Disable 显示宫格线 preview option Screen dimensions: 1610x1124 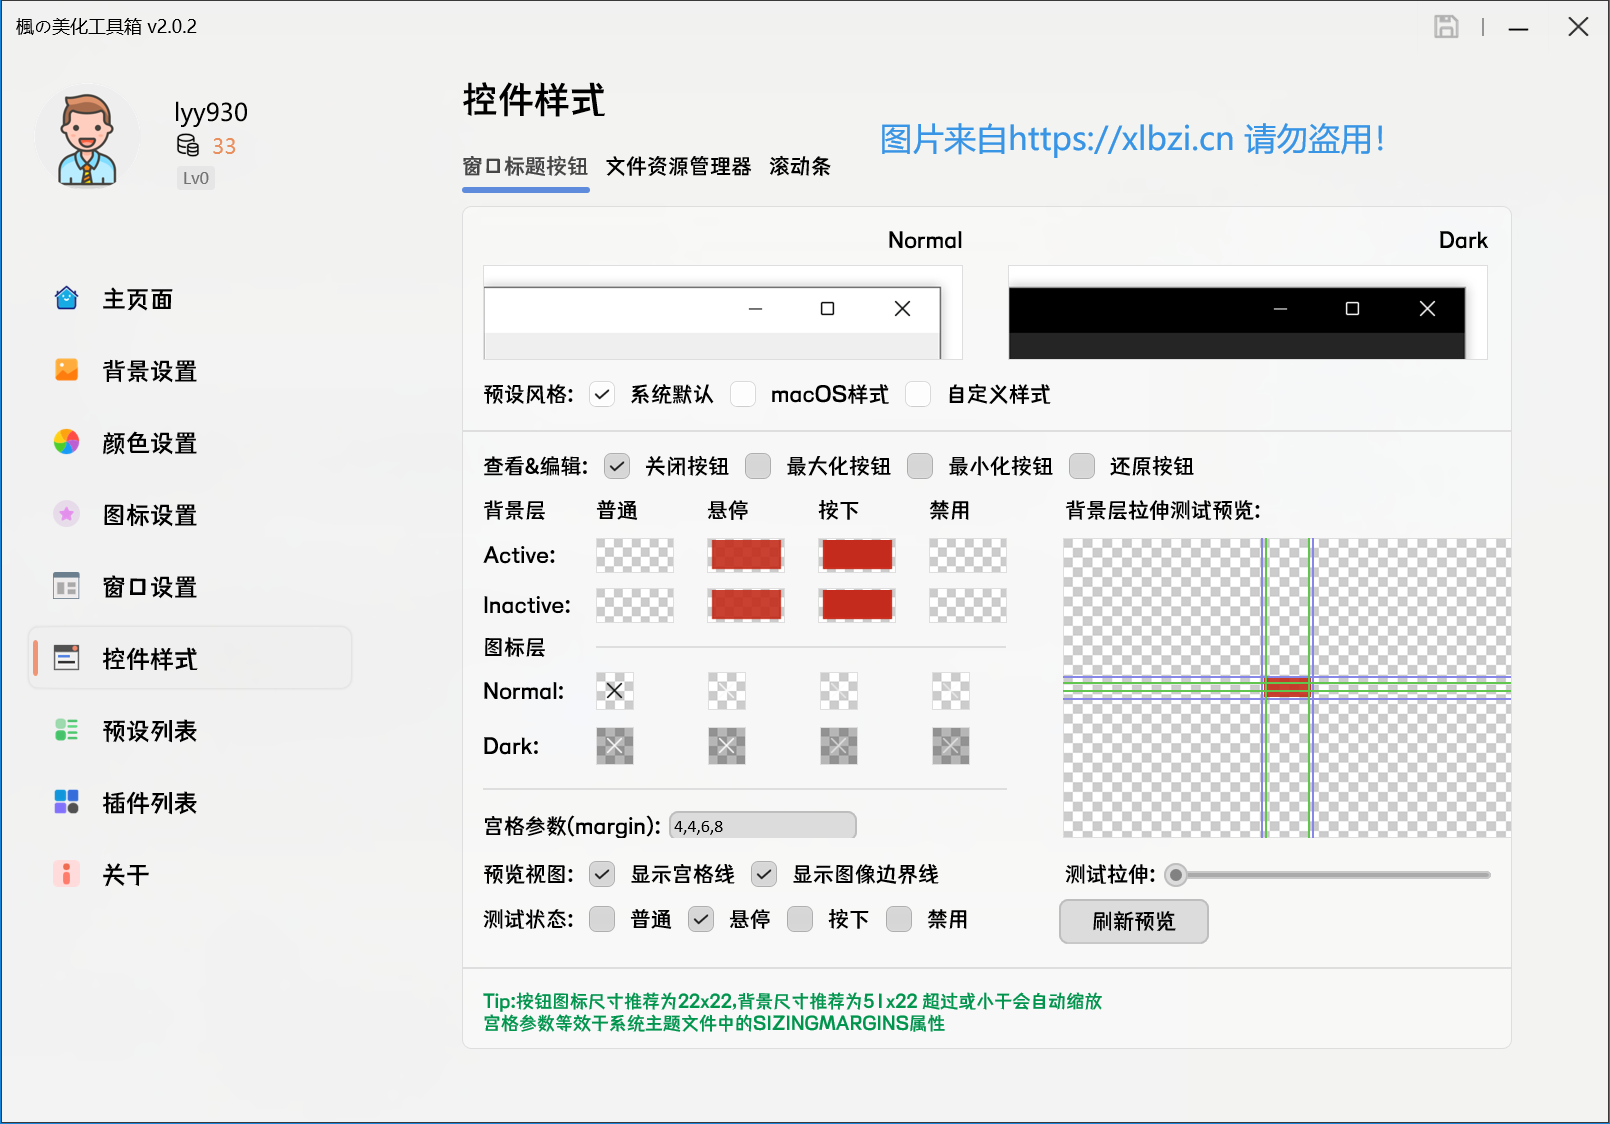(x=601, y=874)
